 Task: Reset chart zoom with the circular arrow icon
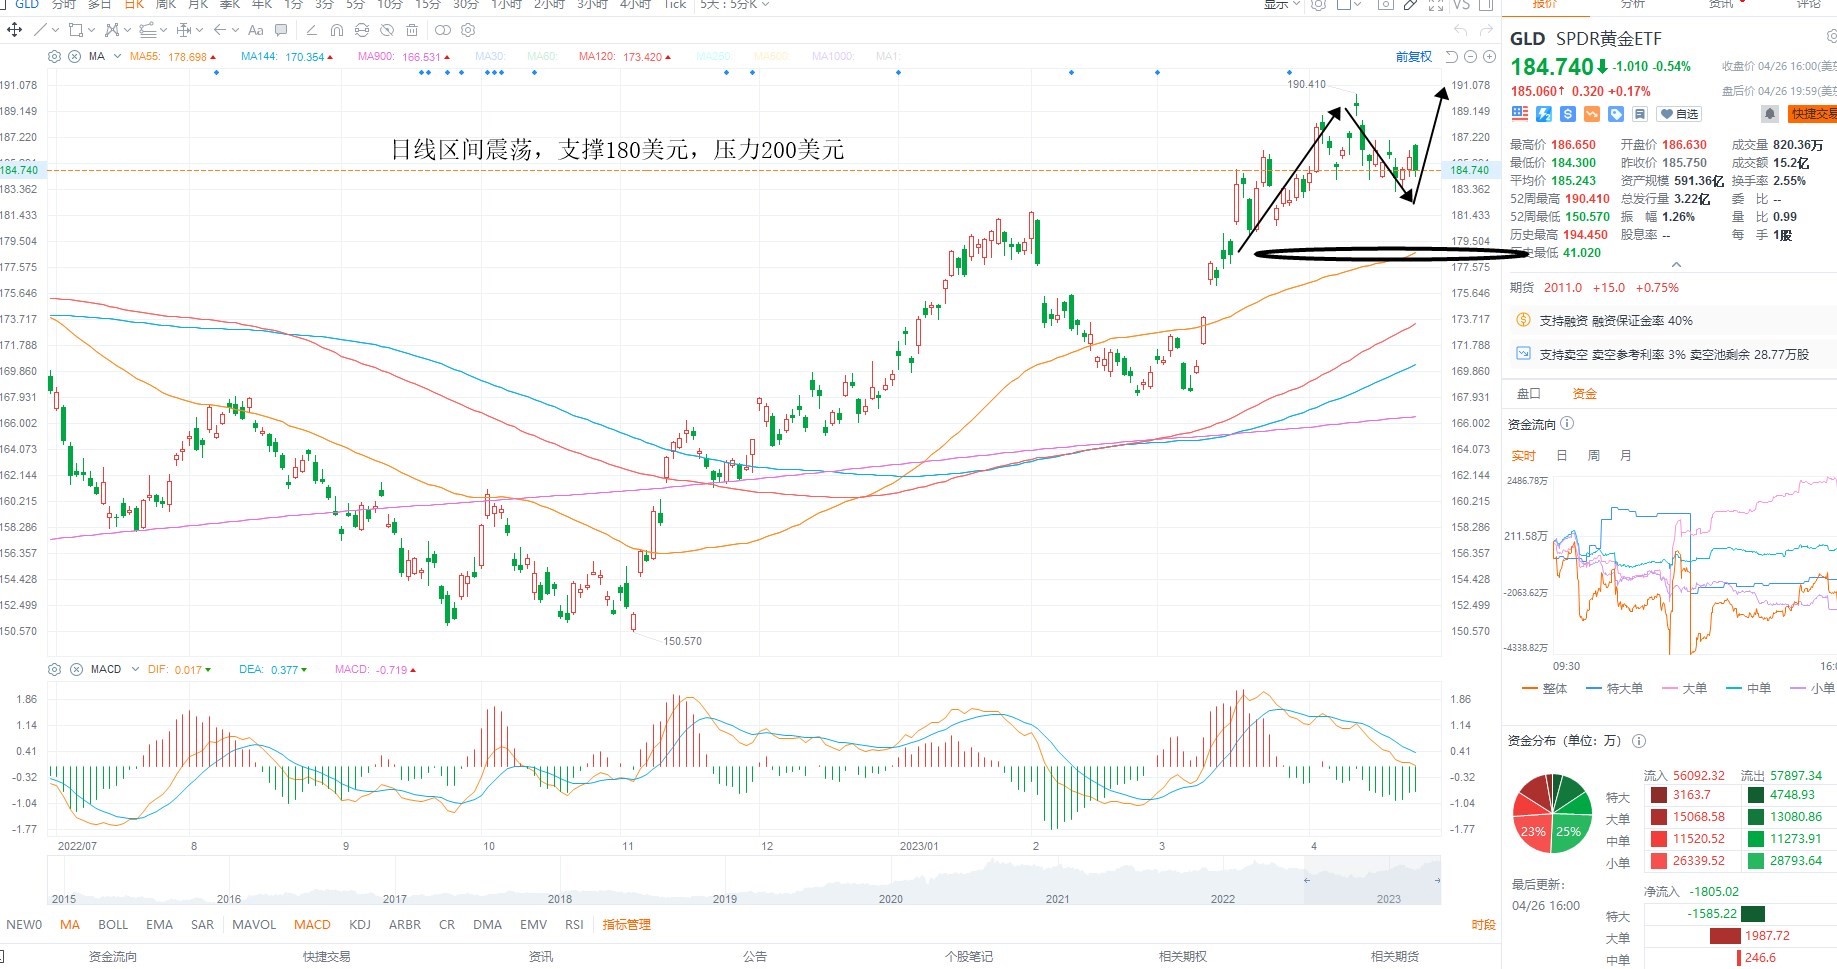pyautogui.click(x=1451, y=57)
